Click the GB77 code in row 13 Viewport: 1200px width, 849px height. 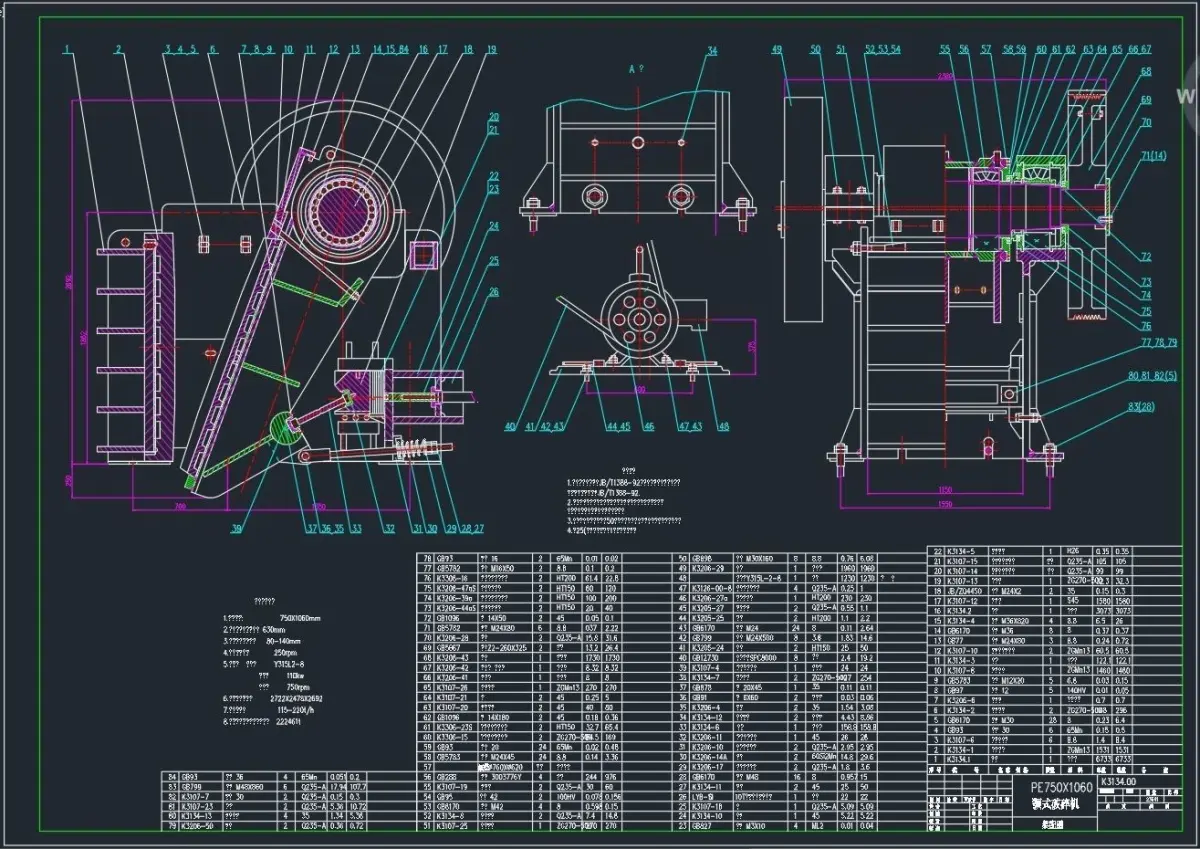[955, 641]
